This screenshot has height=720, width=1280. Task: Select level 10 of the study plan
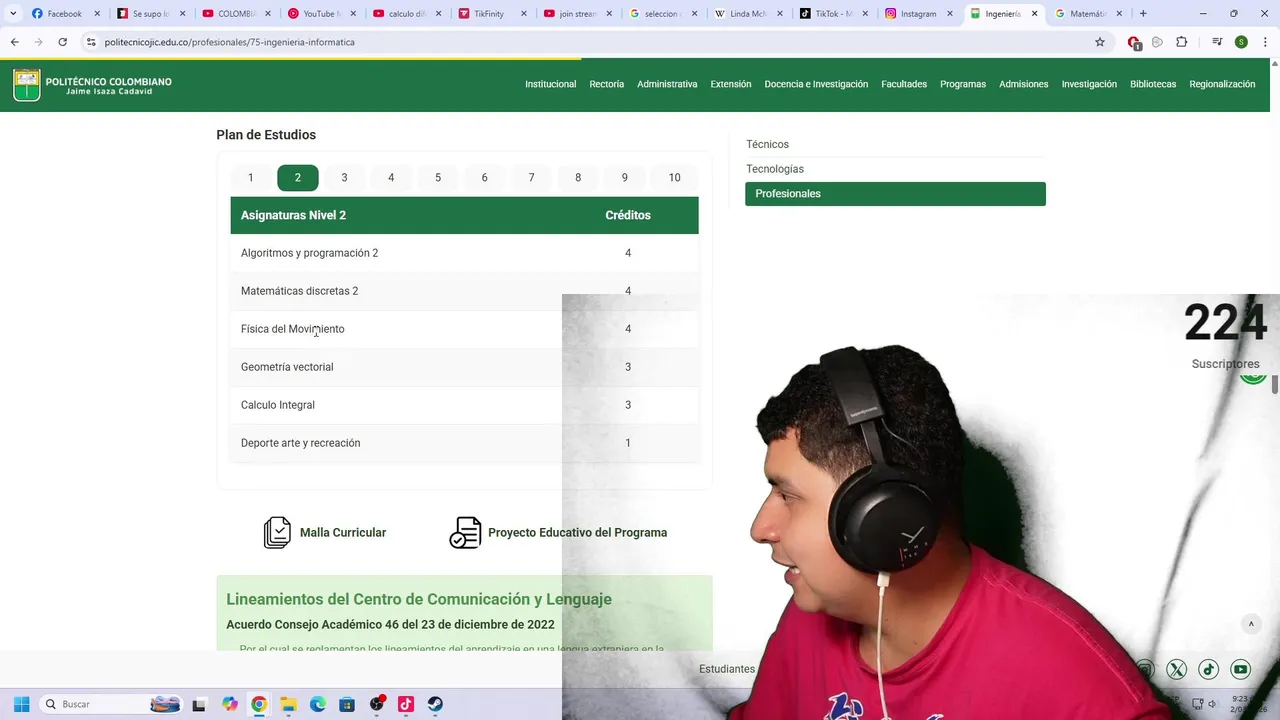click(x=675, y=178)
